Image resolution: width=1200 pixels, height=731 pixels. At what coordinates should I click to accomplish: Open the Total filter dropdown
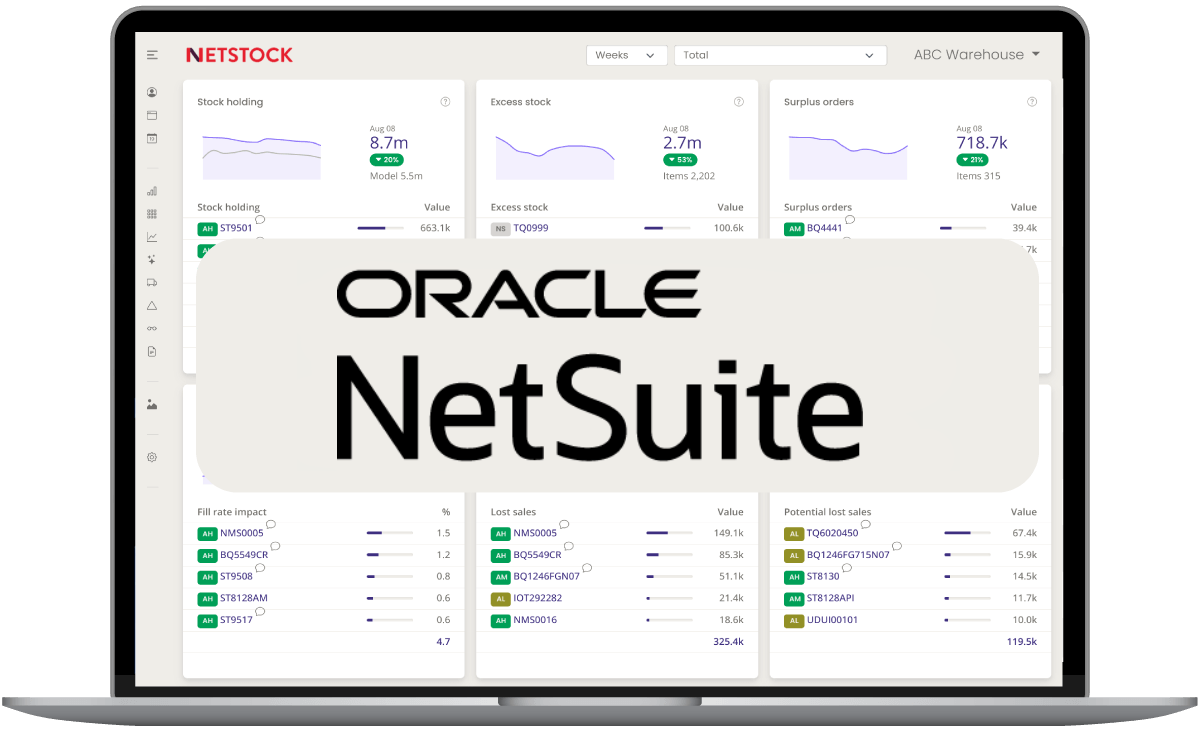[780, 55]
